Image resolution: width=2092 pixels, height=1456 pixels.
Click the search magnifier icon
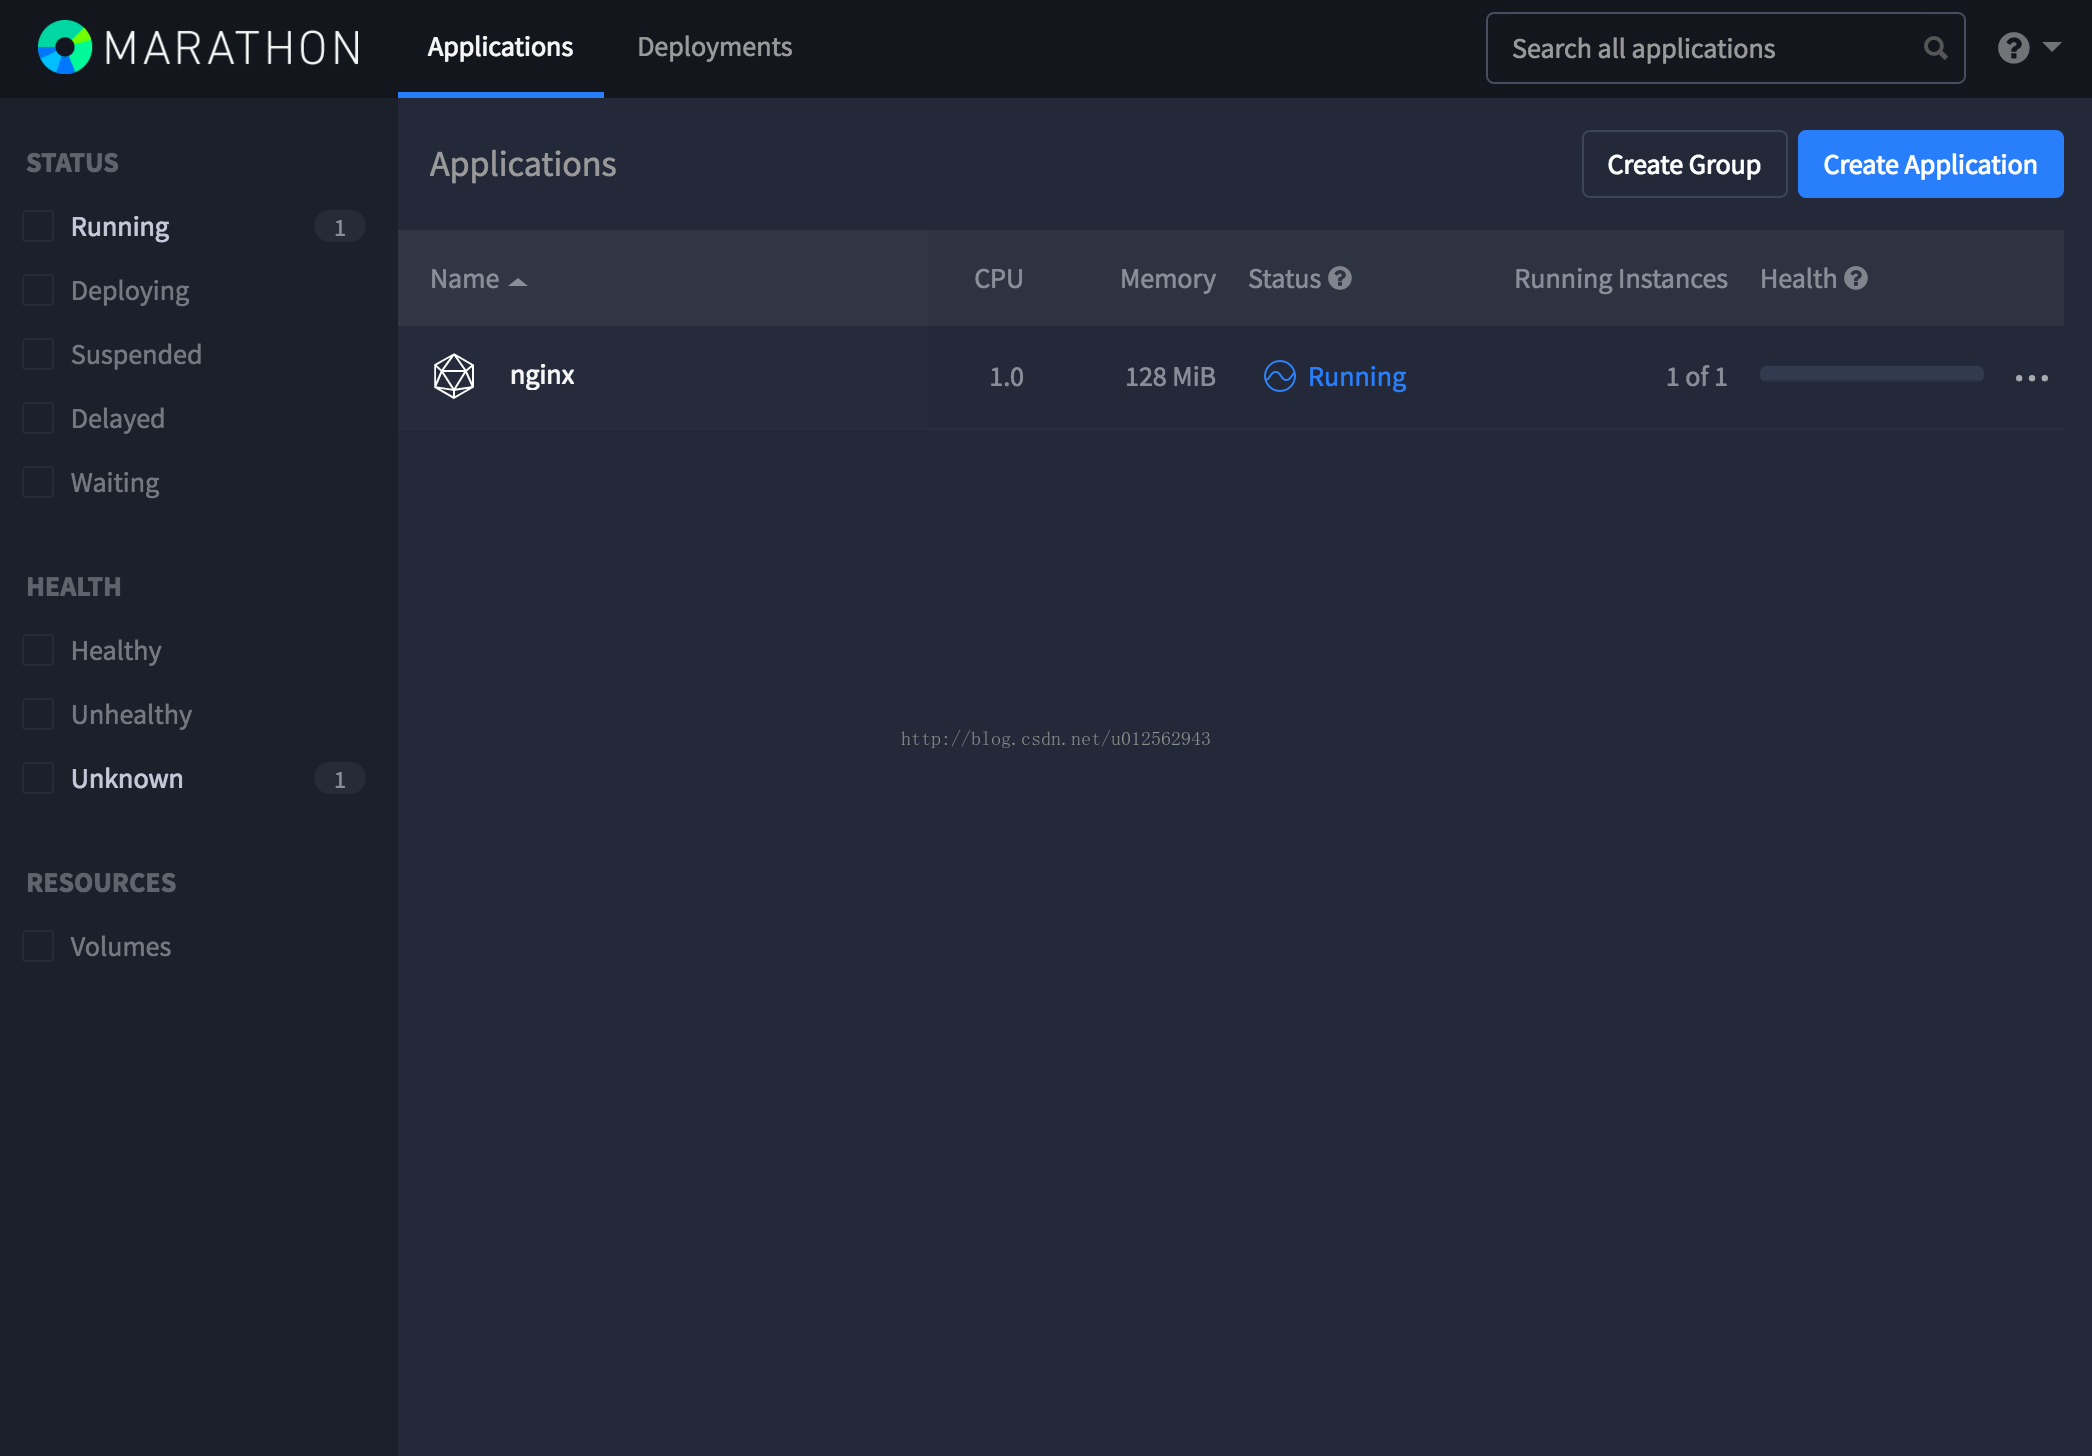1935,48
